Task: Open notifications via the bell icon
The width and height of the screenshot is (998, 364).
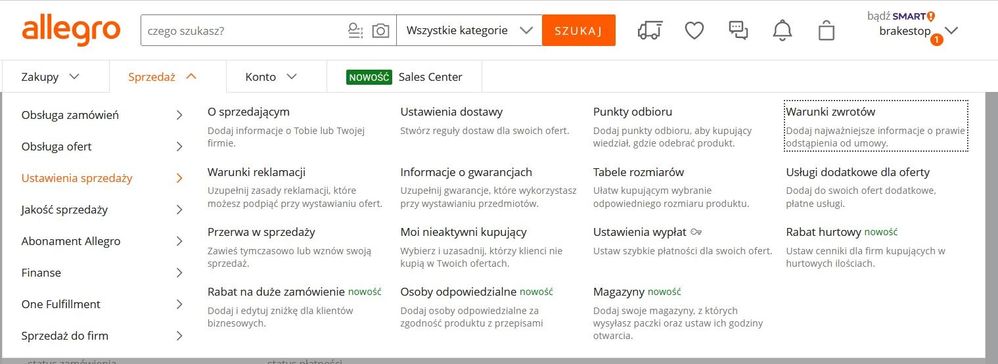Action: tap(782, 31)
